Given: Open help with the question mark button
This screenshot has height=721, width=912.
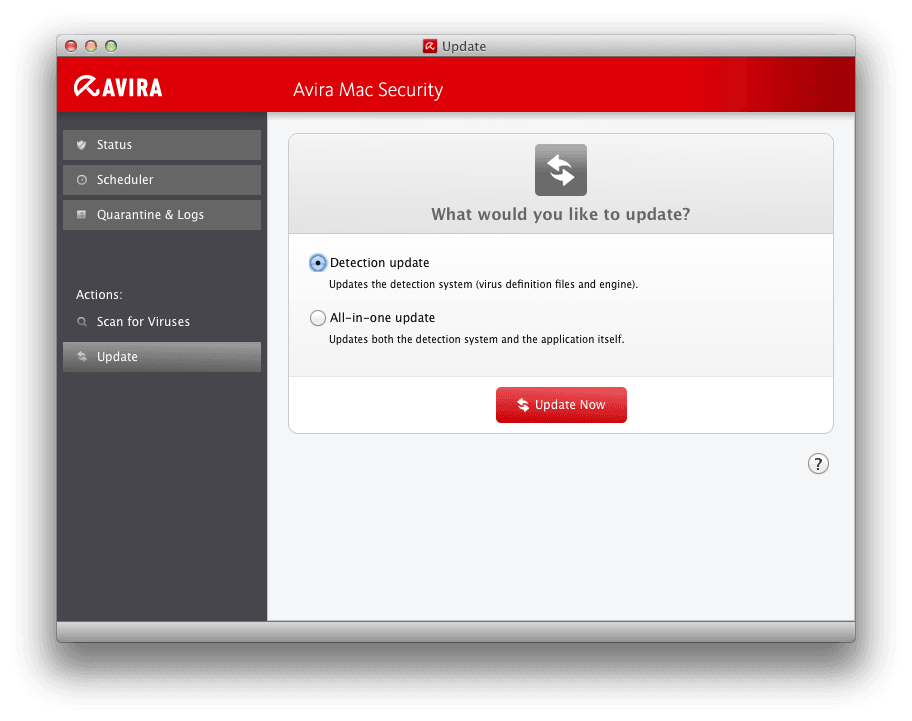Looking at the screenshot, I should pyautogui.click(x=818, y=463).
